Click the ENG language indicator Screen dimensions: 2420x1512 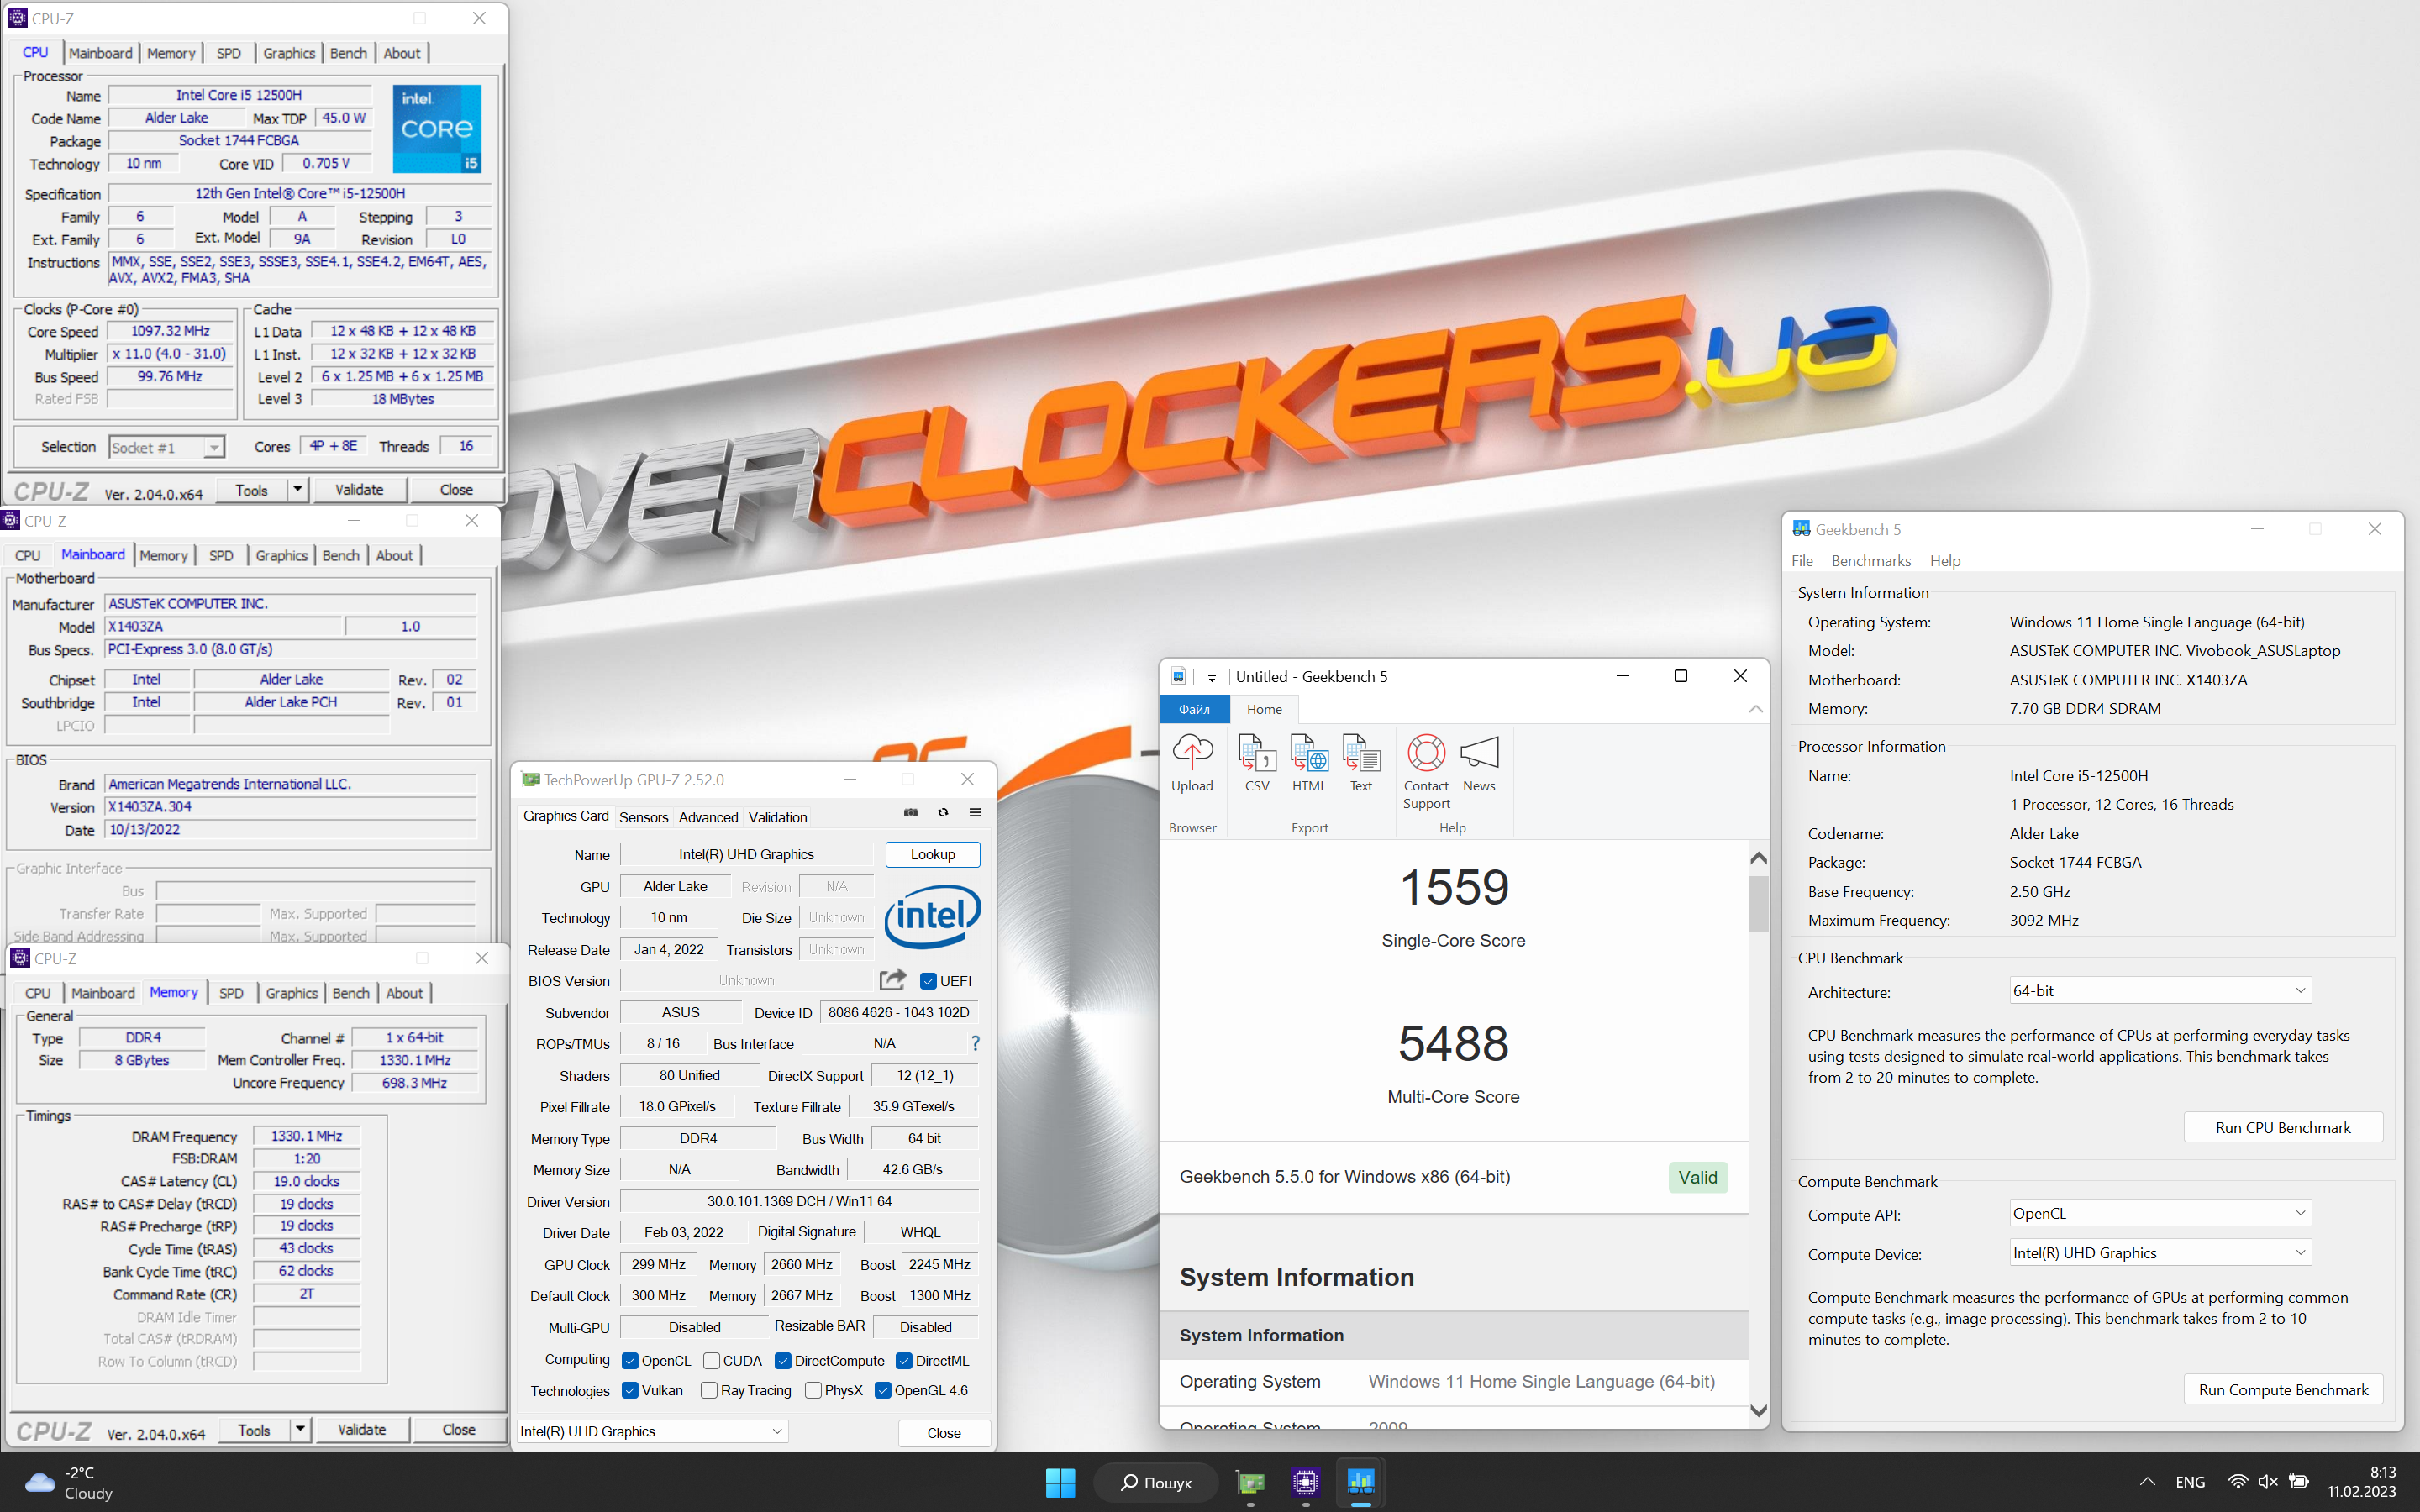(2190, 1482)
